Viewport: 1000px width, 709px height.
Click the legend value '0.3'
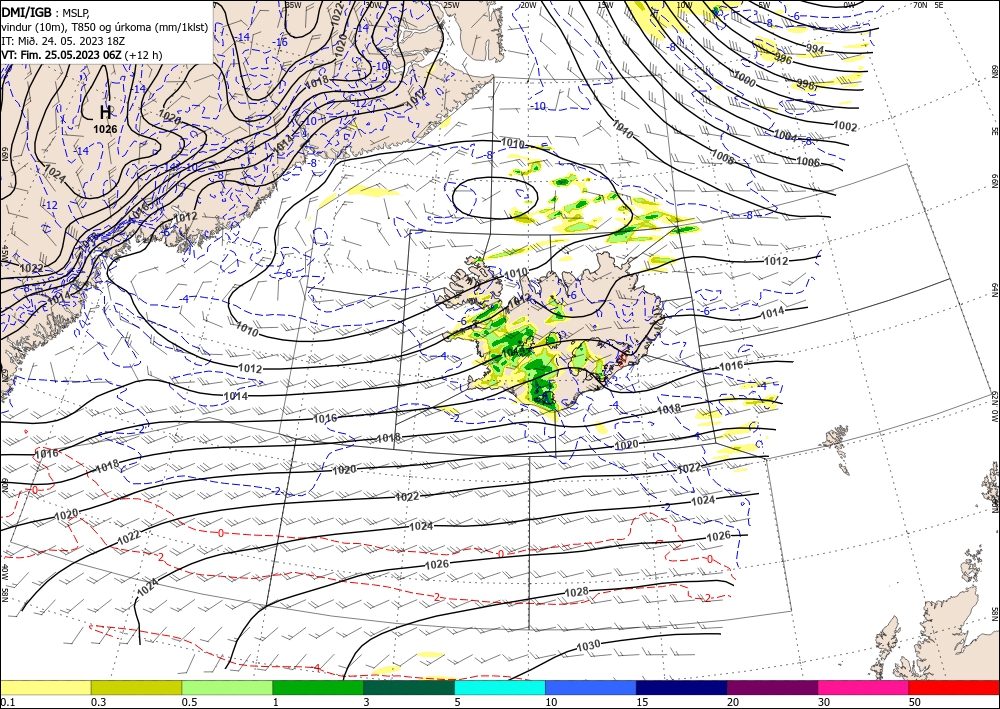point(98,702)
